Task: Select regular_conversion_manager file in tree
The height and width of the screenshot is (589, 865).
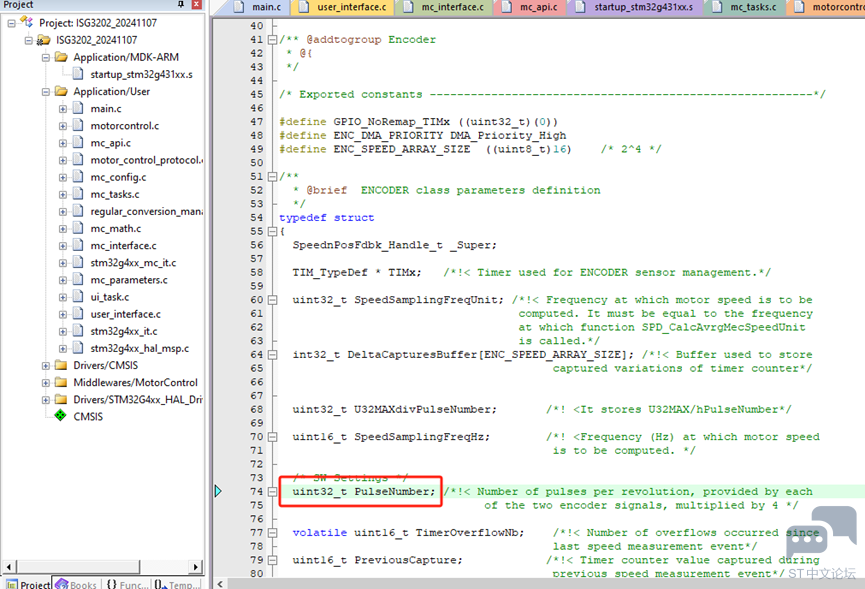Action: pyautogui.click(x=146, y=211)
